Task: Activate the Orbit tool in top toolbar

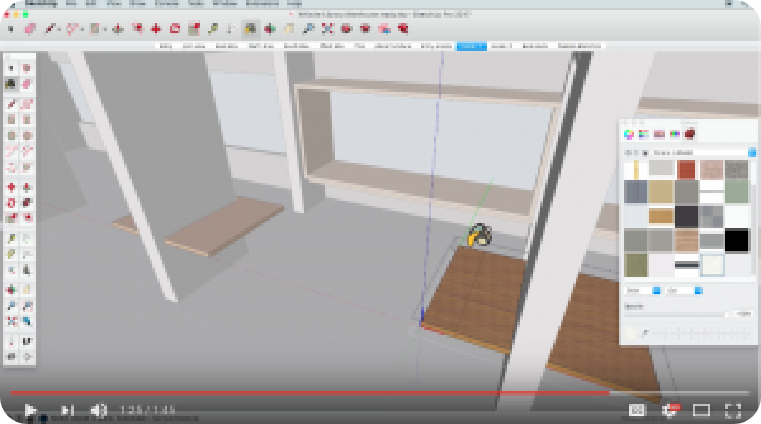Action: pyautogui.click(x=270, y=29)
